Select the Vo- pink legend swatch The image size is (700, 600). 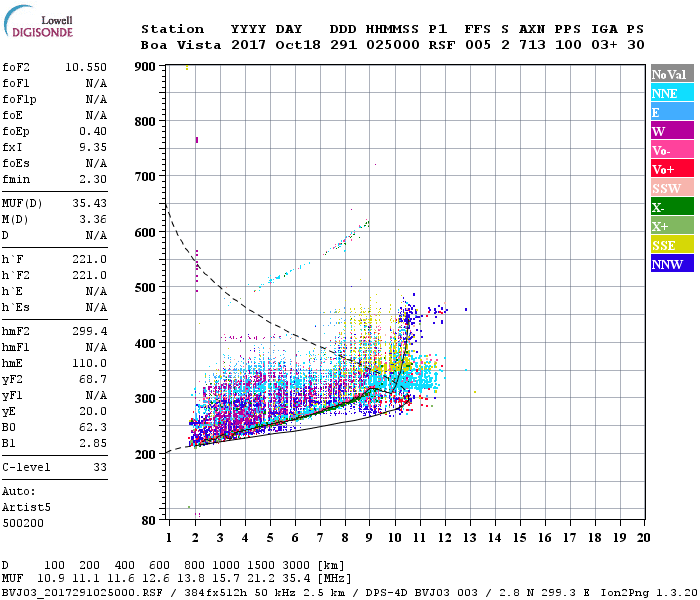pyautogui.click(x=672, y=150)
